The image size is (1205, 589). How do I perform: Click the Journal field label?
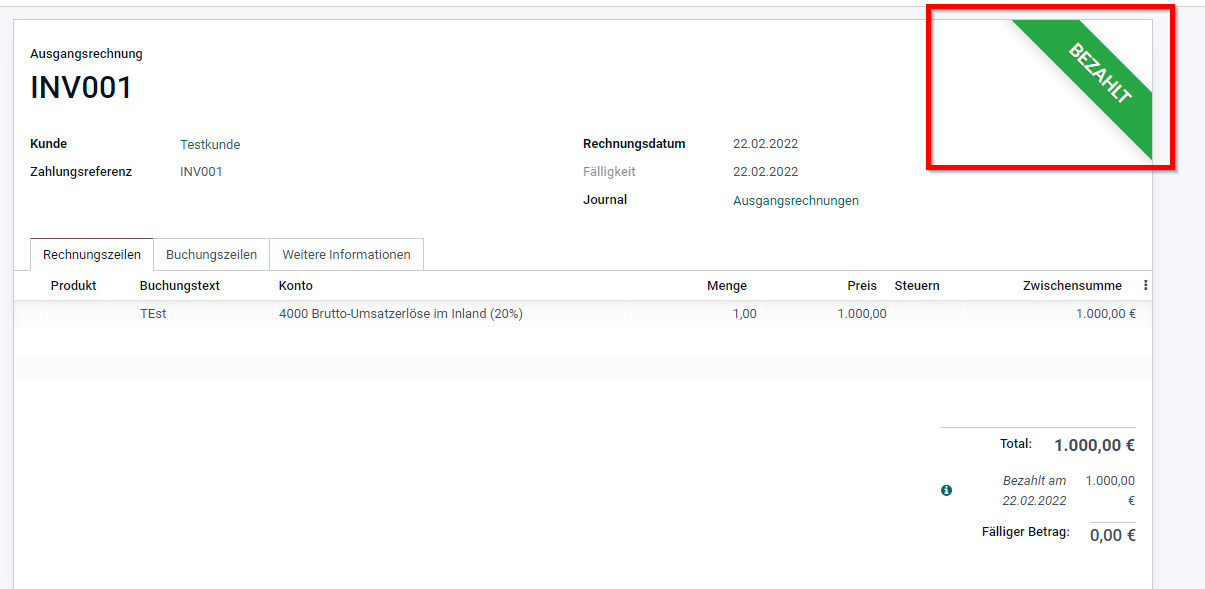(605, 200)
